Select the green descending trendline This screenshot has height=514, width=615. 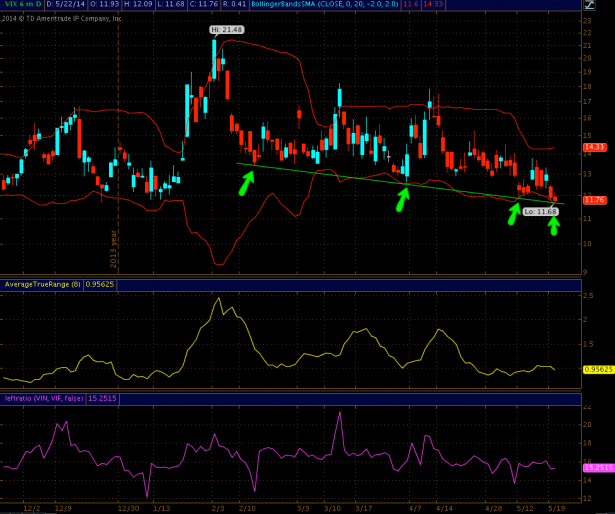point(400,183)
